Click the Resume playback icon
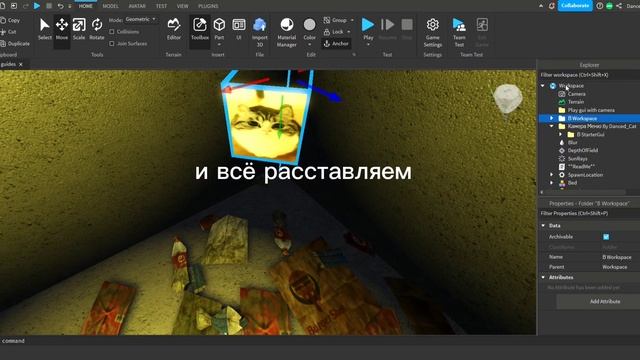This screenshot has width=640, height=360. point(387,25)
